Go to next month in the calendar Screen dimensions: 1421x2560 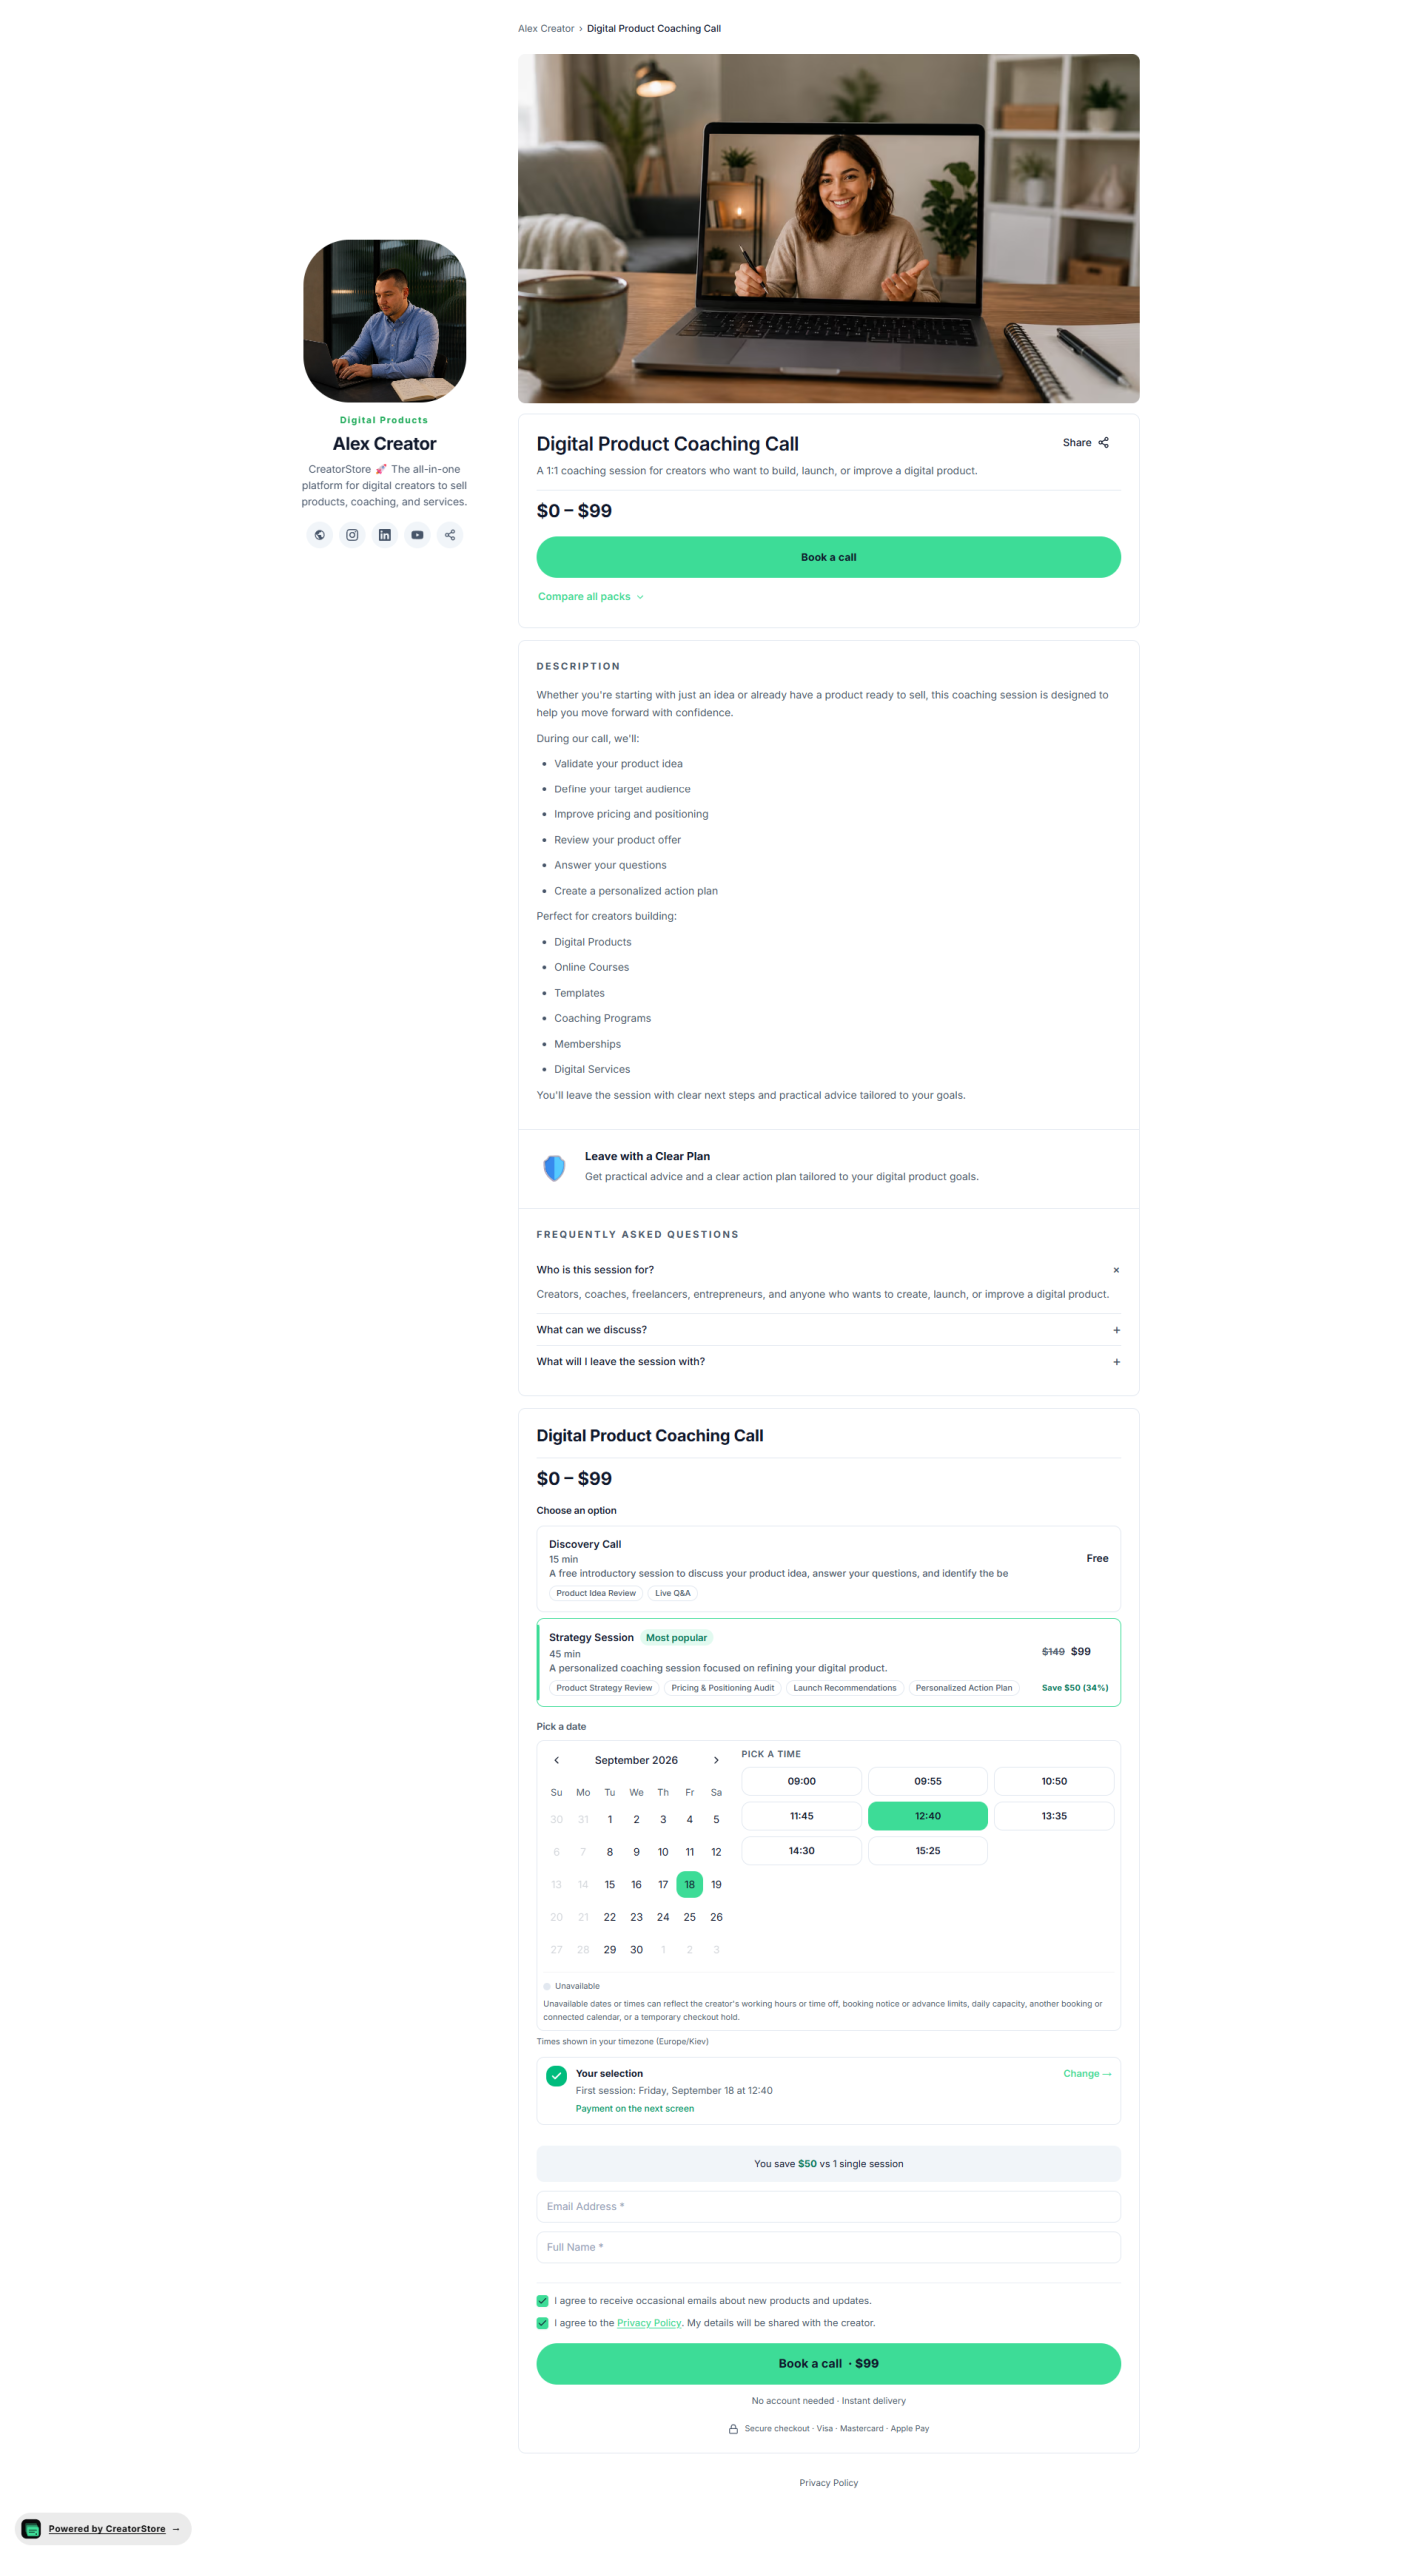pyautogui.click(x=716, y=1760)
